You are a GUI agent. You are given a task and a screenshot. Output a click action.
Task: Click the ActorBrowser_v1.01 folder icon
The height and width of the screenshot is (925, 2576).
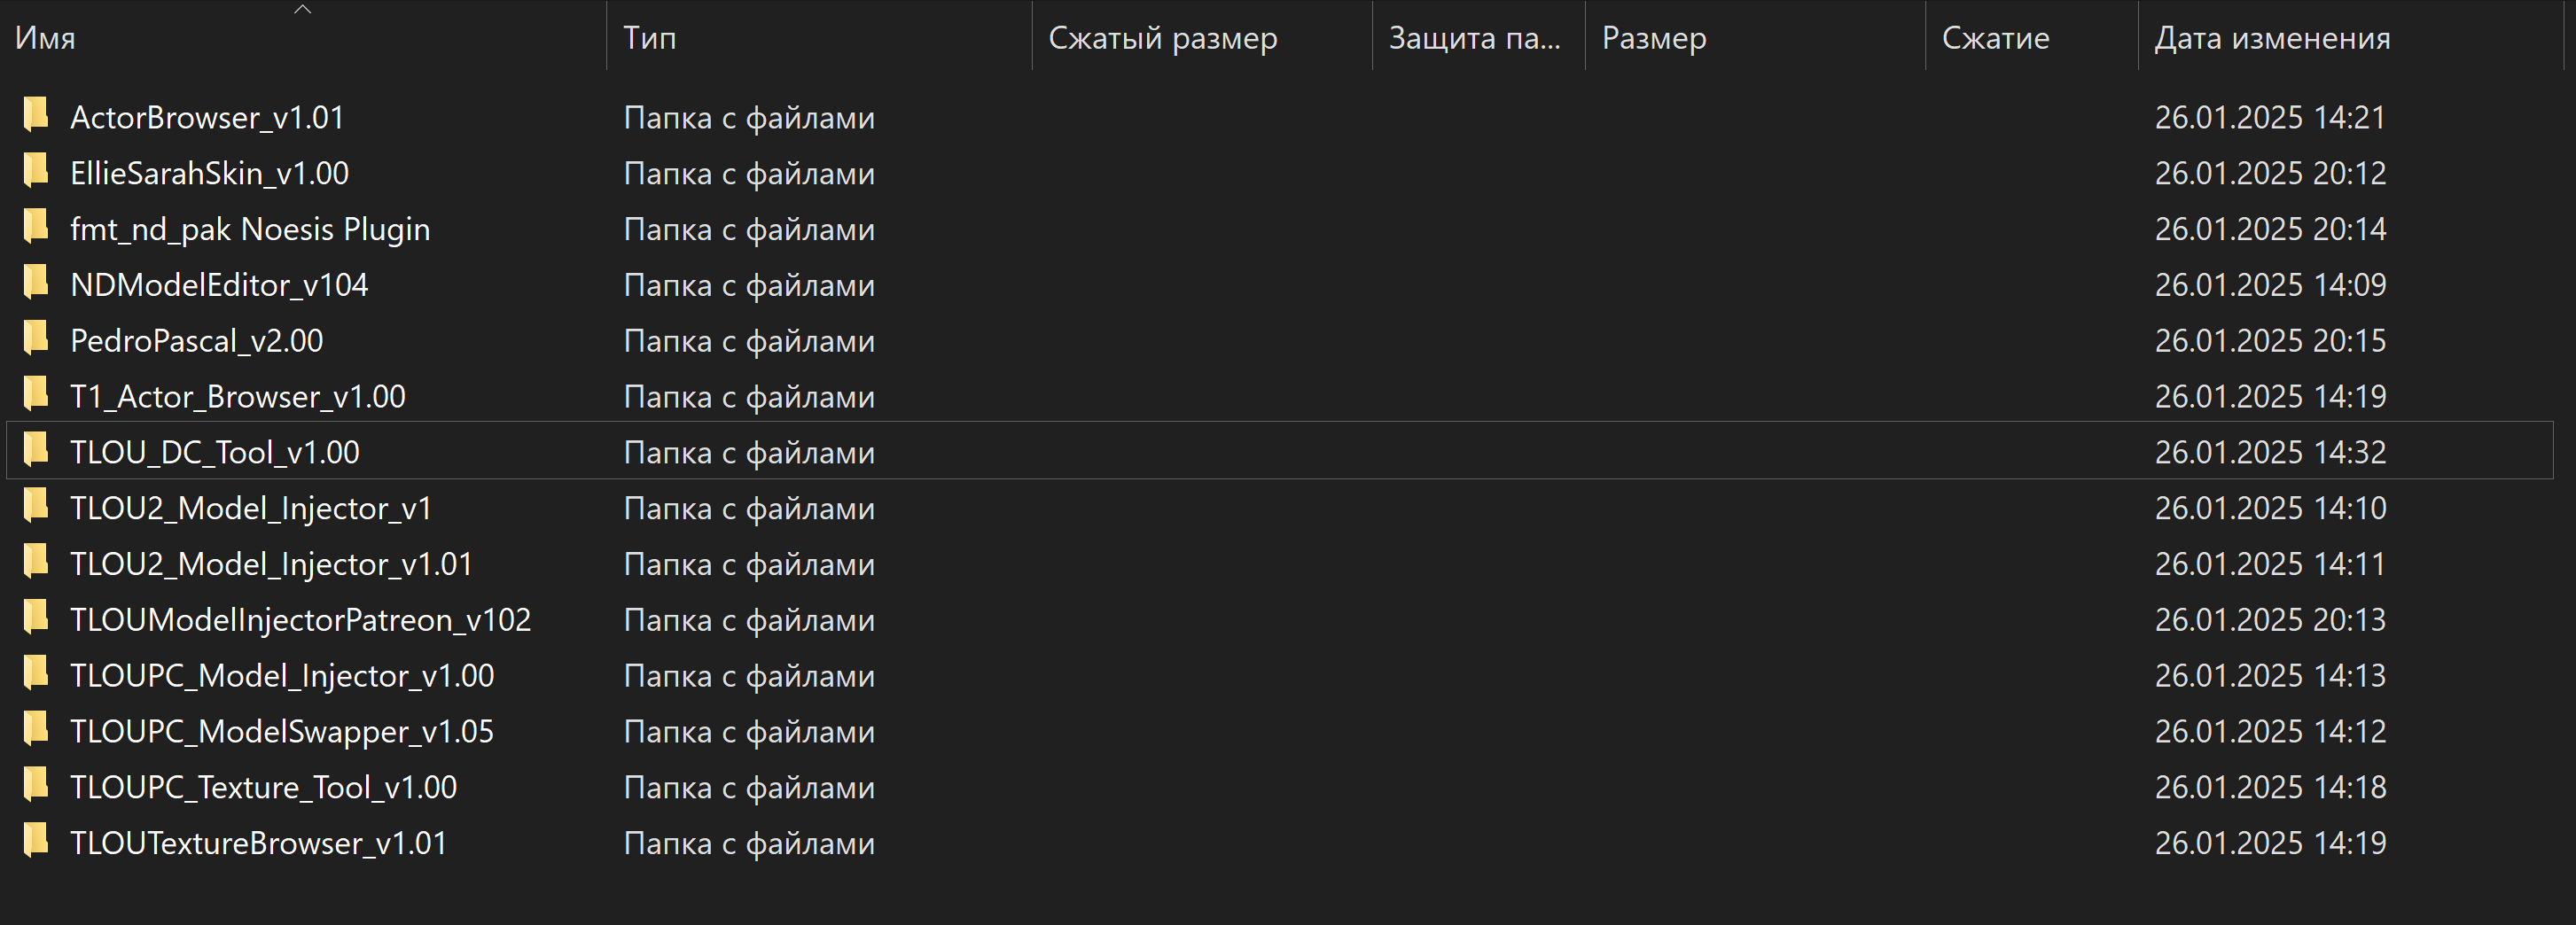tap(36, 116)
